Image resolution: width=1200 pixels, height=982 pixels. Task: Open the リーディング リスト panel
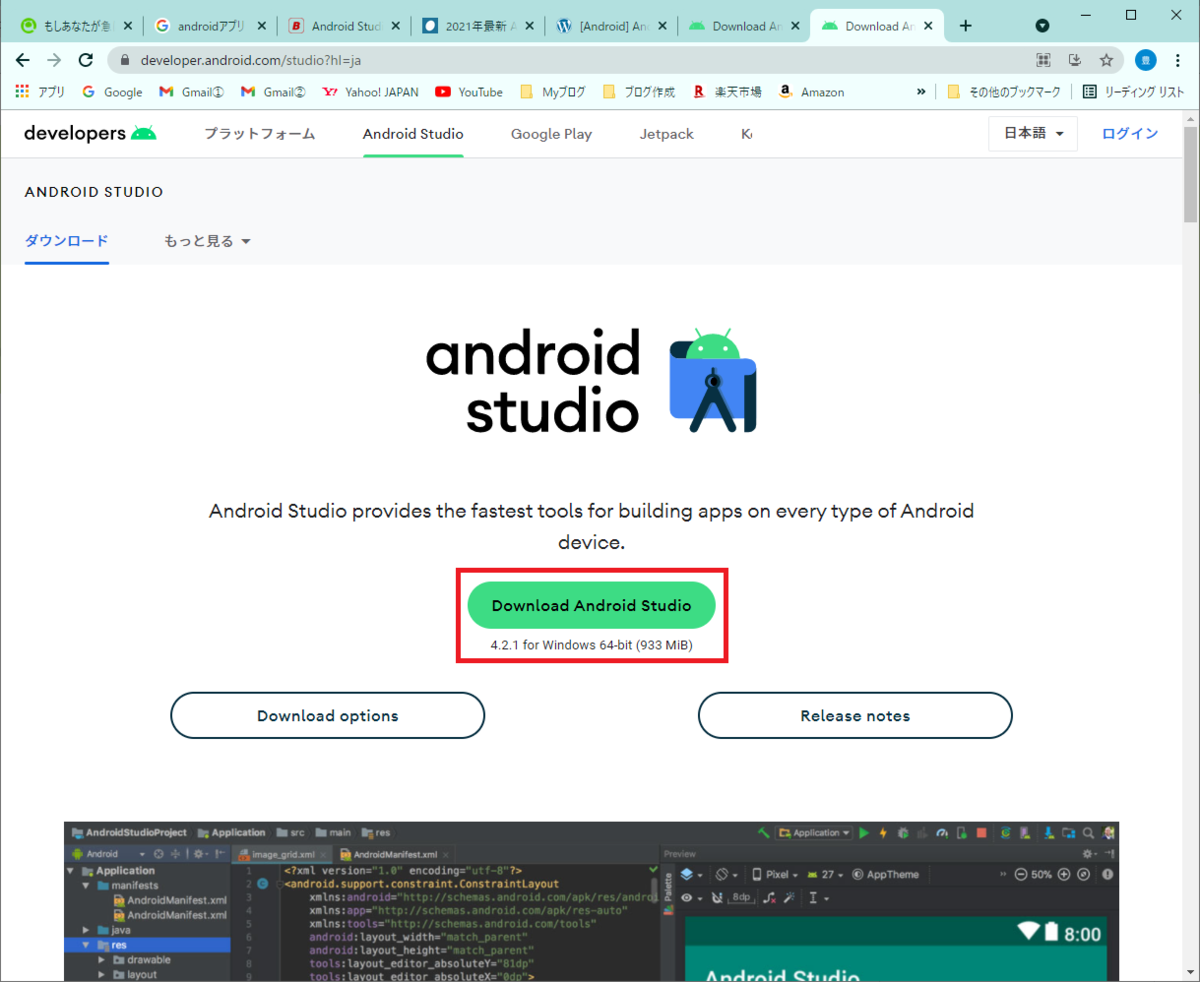coord(1133,92)
